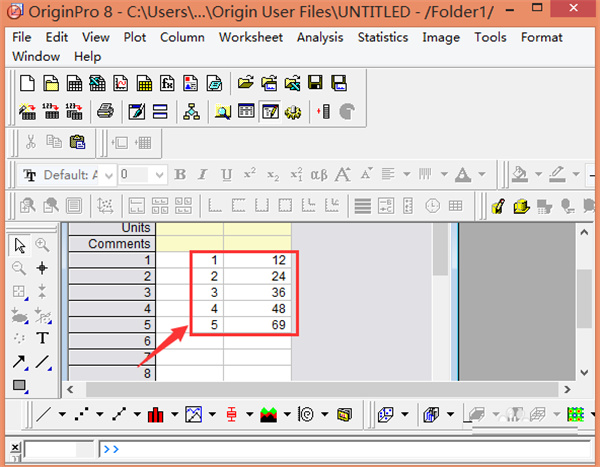
Task: Open the Worksheet menu
Action: [x=250, y=37]
